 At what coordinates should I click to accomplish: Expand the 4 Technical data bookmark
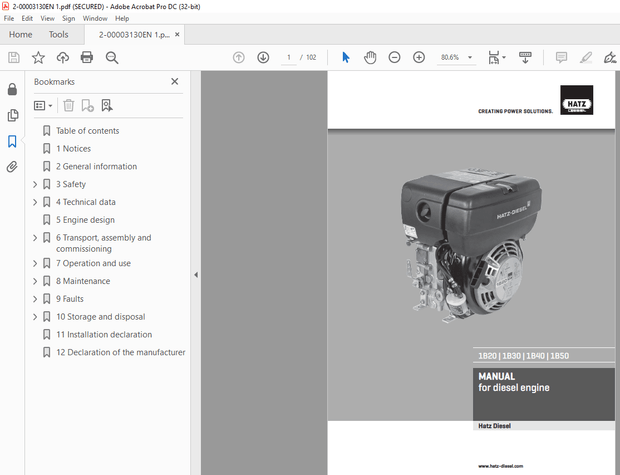click(x=35, y=202)
